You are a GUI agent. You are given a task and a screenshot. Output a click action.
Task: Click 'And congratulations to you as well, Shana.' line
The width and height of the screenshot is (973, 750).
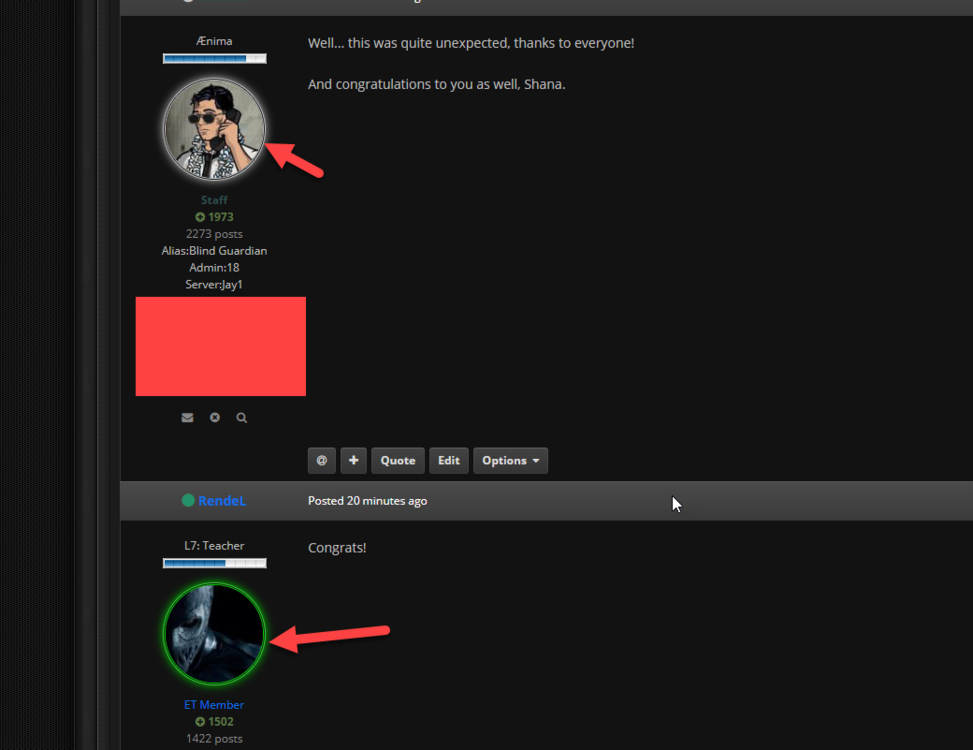pos(436,84)
